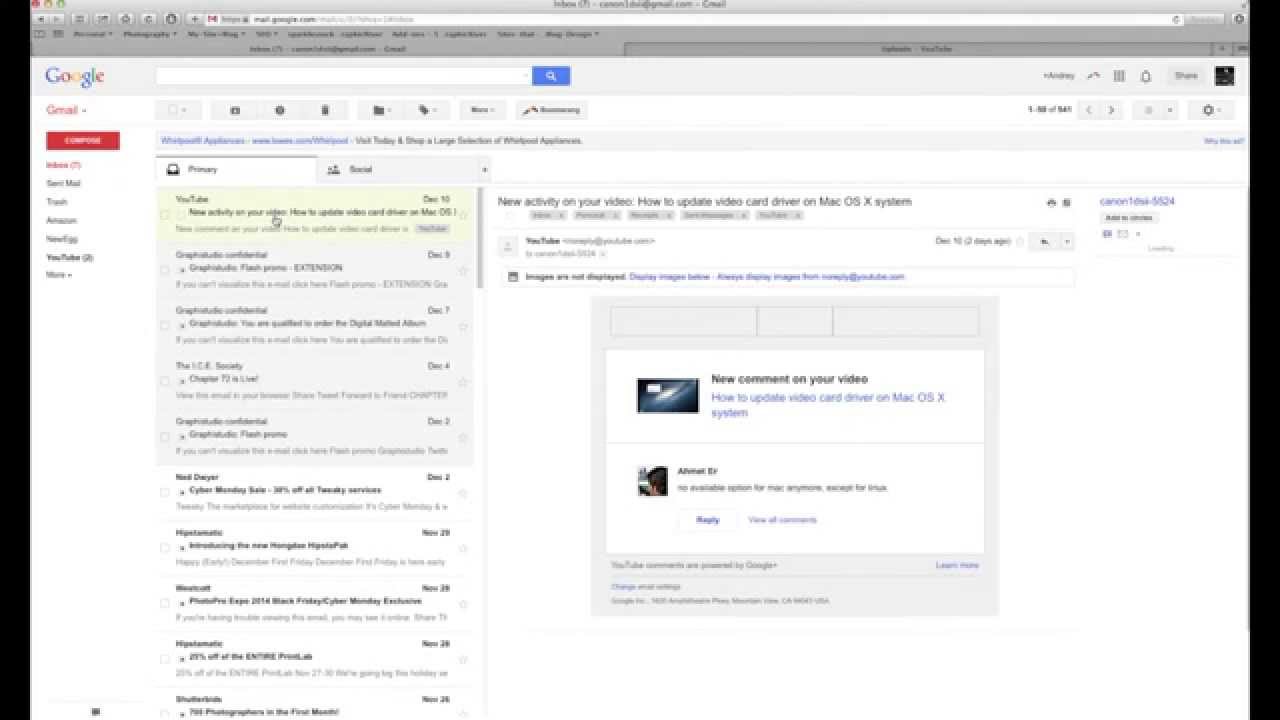1280x720 pixels.
Task: Click the Report spam icon
Action: pyautogui.click(x=280, y=110)
